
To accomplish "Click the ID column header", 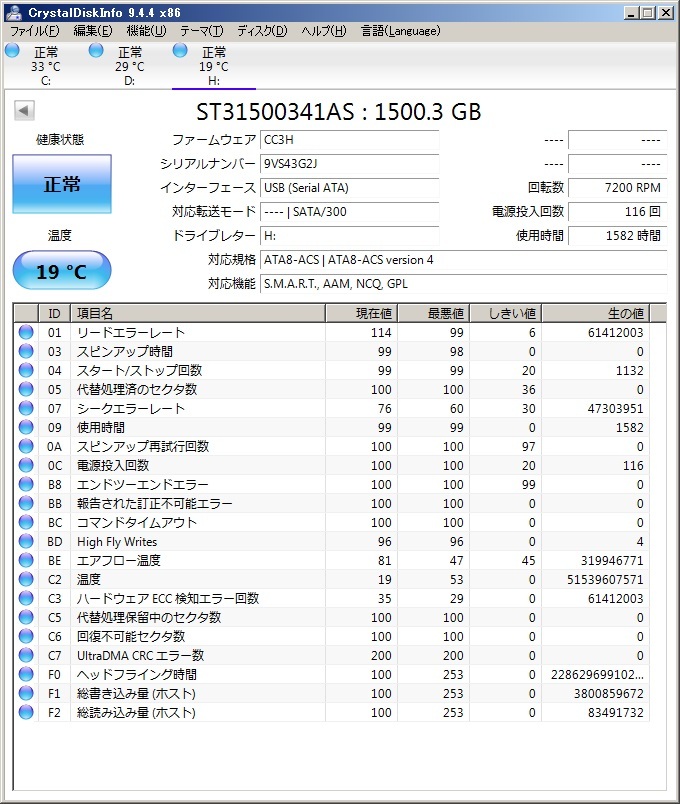I will point(54,313).
